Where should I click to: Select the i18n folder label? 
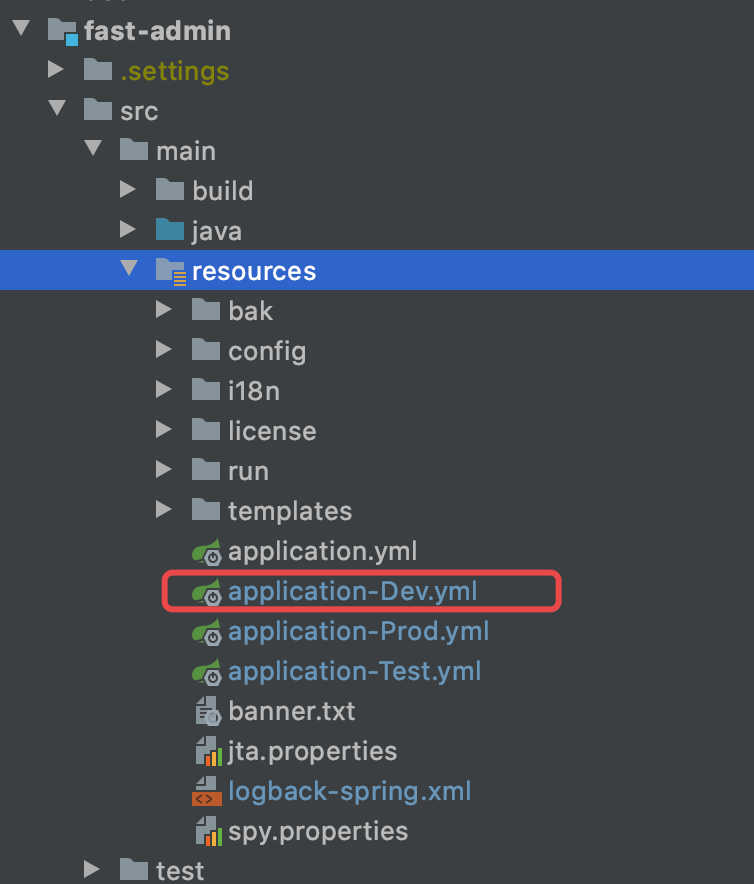(x=254, y=391)
